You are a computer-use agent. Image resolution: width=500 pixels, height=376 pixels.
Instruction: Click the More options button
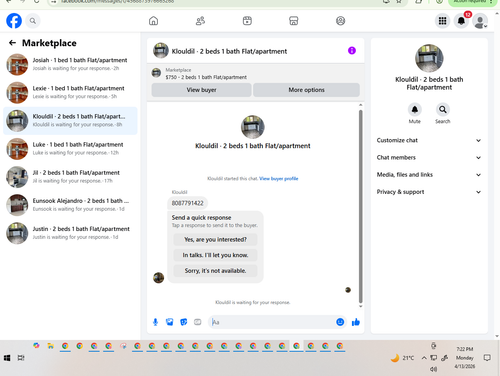306,90
